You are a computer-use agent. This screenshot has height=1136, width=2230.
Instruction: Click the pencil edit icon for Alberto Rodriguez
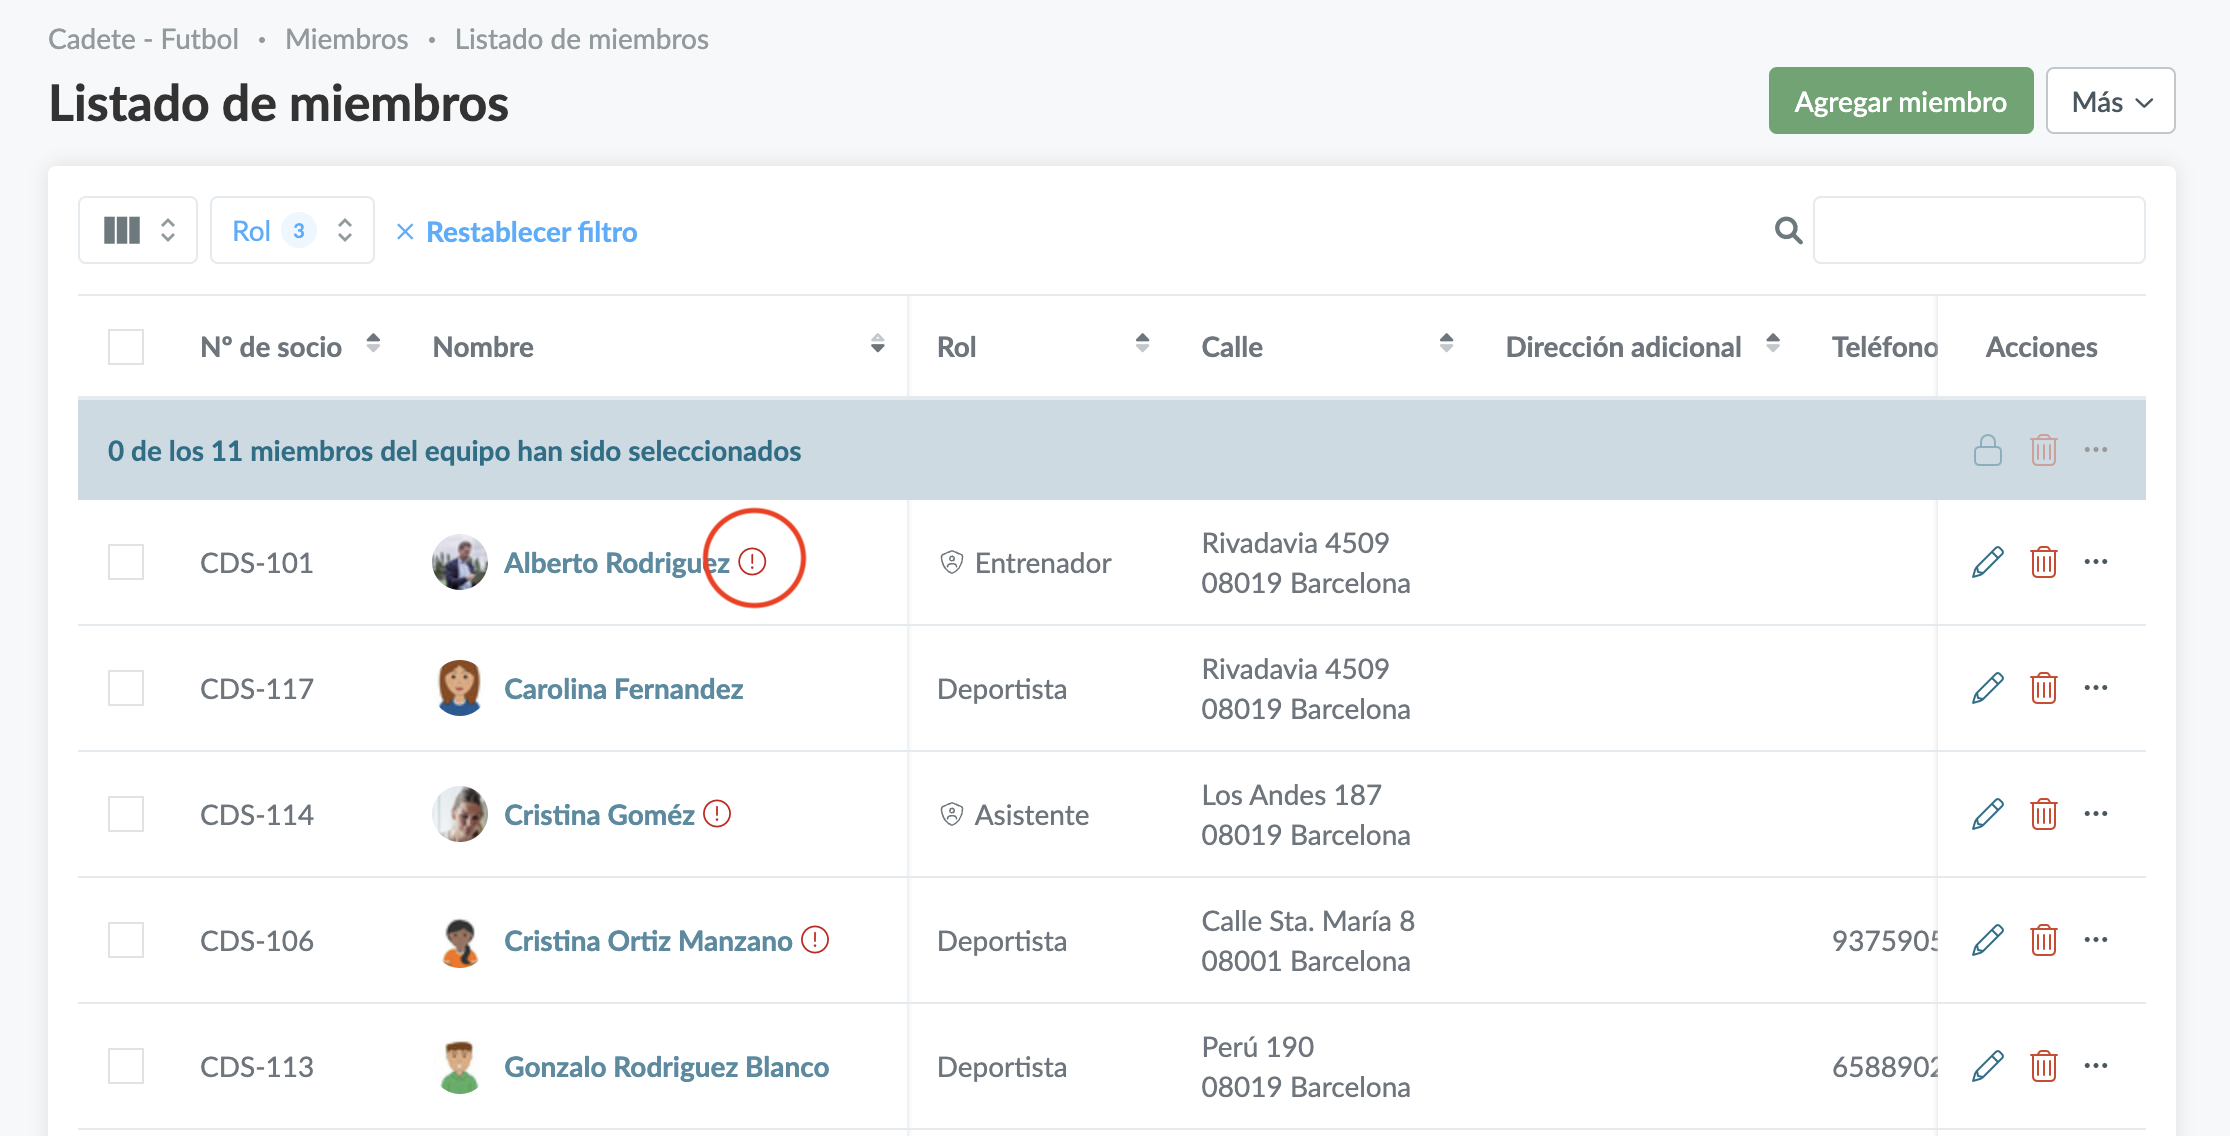(x=1987, y=562)
